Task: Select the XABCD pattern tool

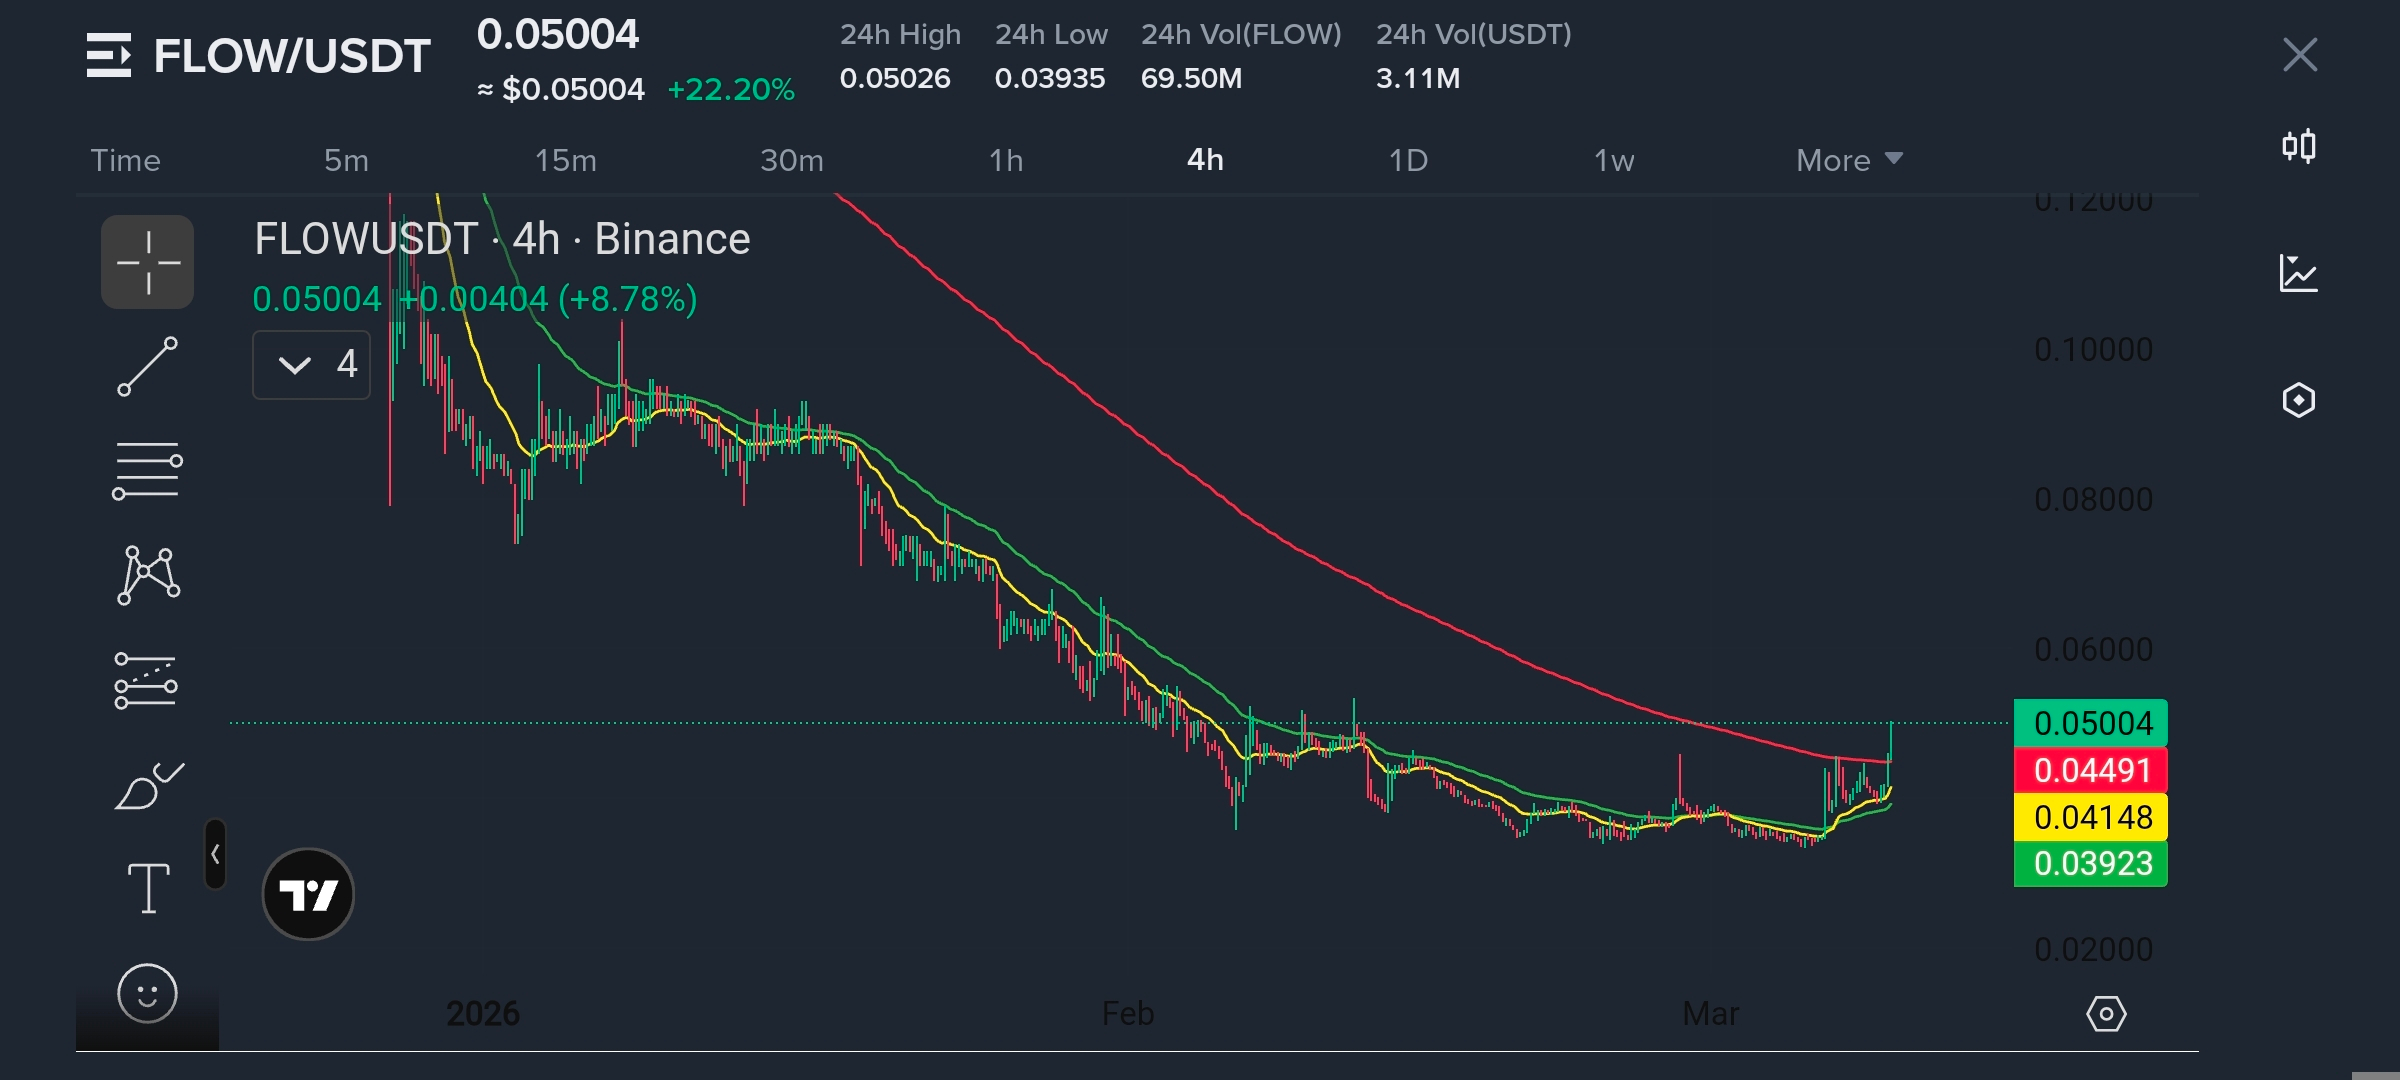Action: [x=148, y=575]
